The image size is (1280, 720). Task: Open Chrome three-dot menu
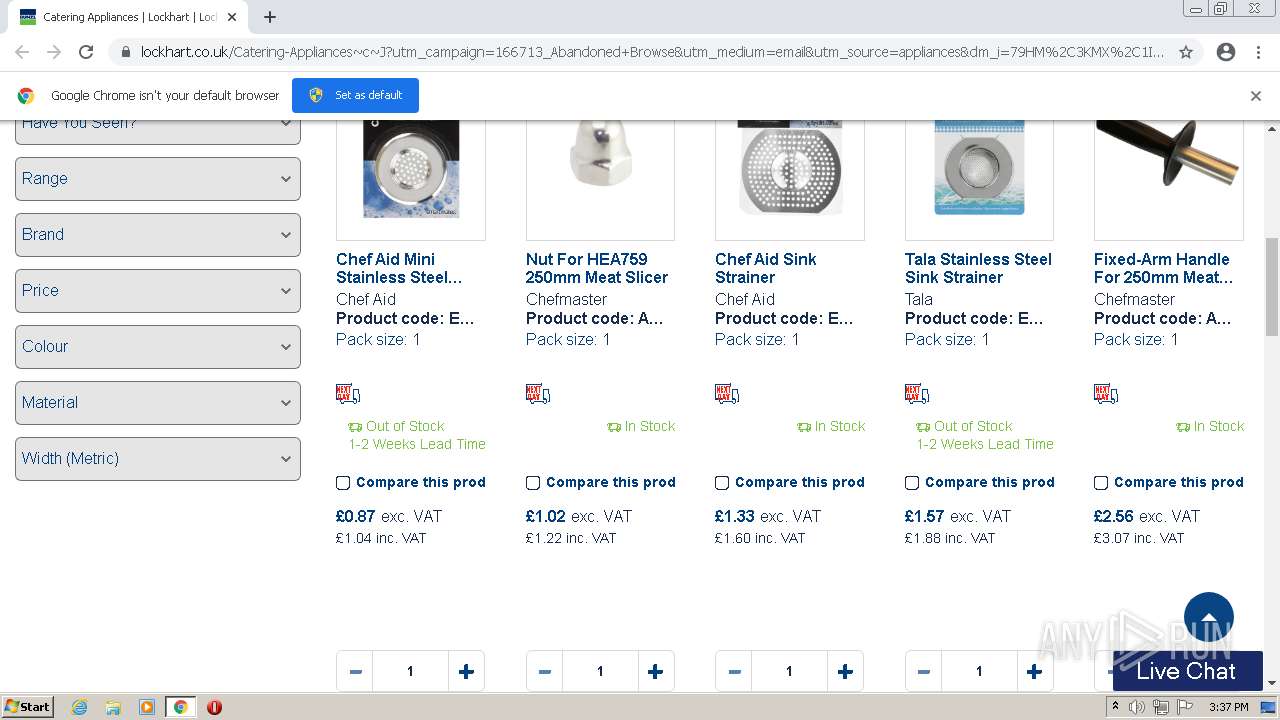(x=1258, y=52)
